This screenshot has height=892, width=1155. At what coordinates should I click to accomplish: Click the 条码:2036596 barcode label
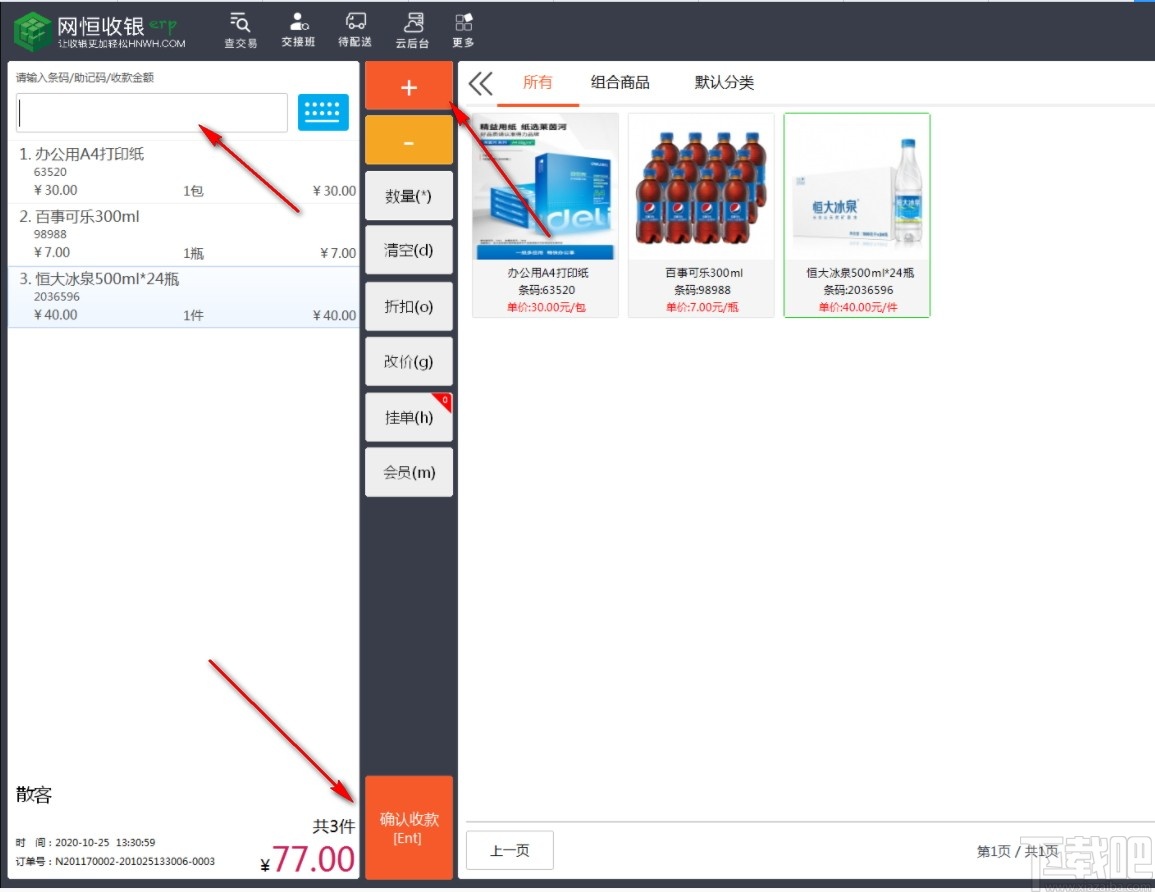click(x=858, y=290)
